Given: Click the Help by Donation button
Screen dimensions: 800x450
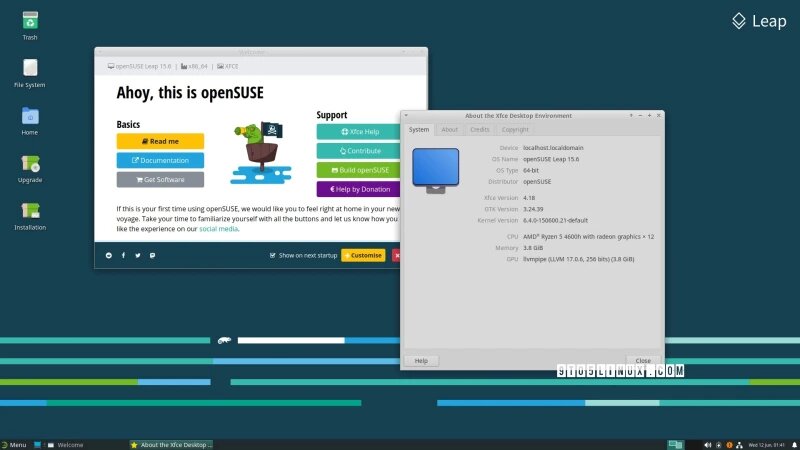Looking at the screenshot, I should 358,189.
